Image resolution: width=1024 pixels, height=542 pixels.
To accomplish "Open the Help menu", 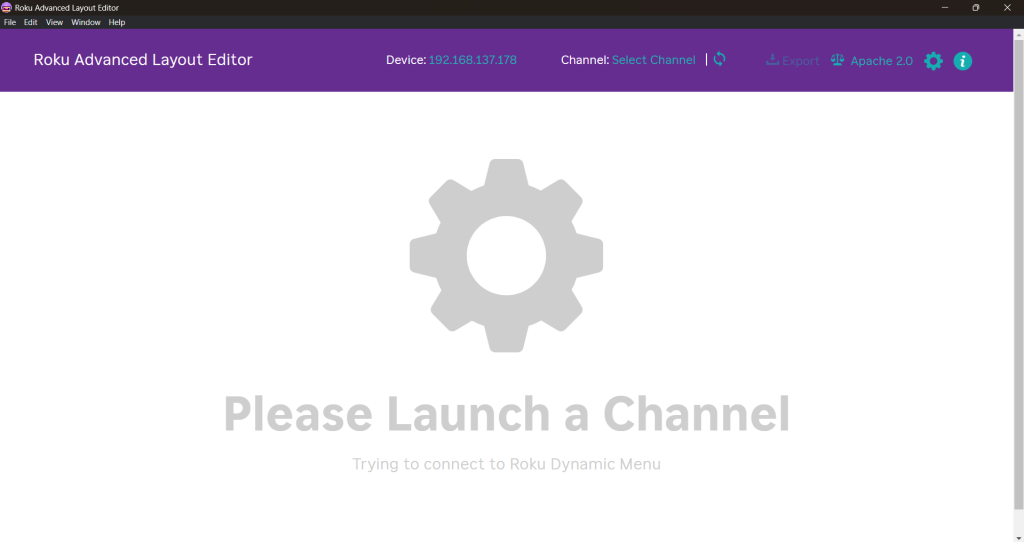I will coord(117,22).
